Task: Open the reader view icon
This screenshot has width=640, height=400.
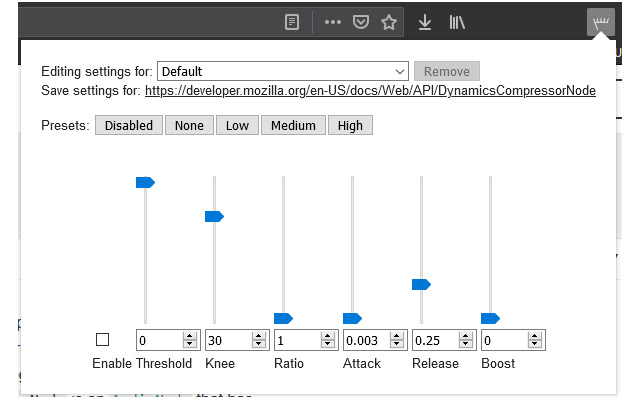Action: pos(292,22)
